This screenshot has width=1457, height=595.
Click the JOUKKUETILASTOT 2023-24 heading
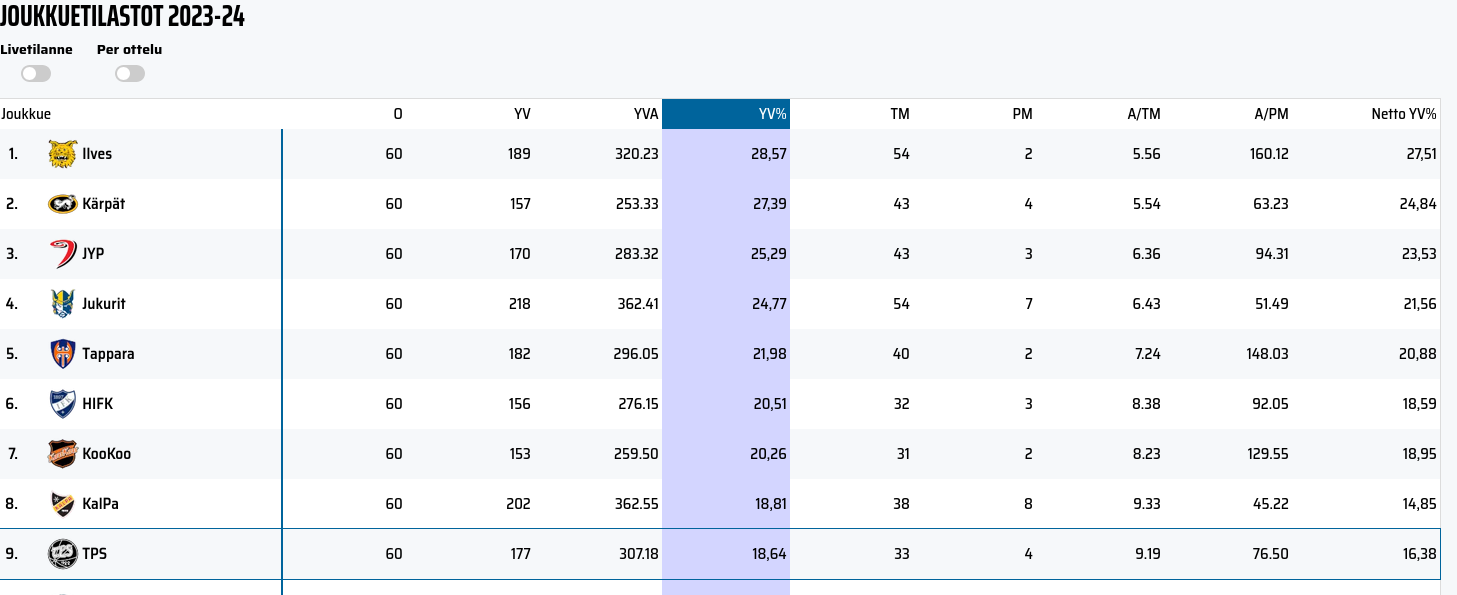click(123, 17)
